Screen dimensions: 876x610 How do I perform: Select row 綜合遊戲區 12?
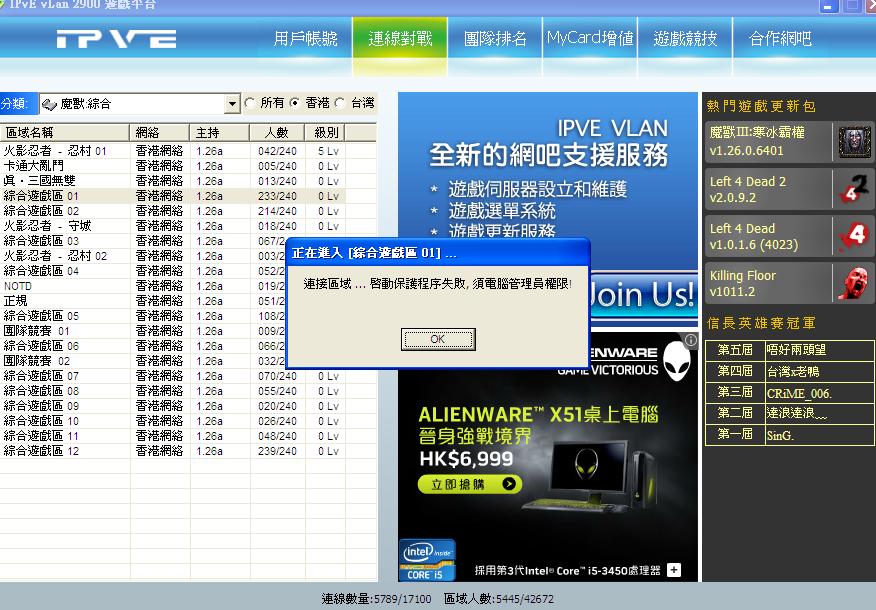(173, 451)
